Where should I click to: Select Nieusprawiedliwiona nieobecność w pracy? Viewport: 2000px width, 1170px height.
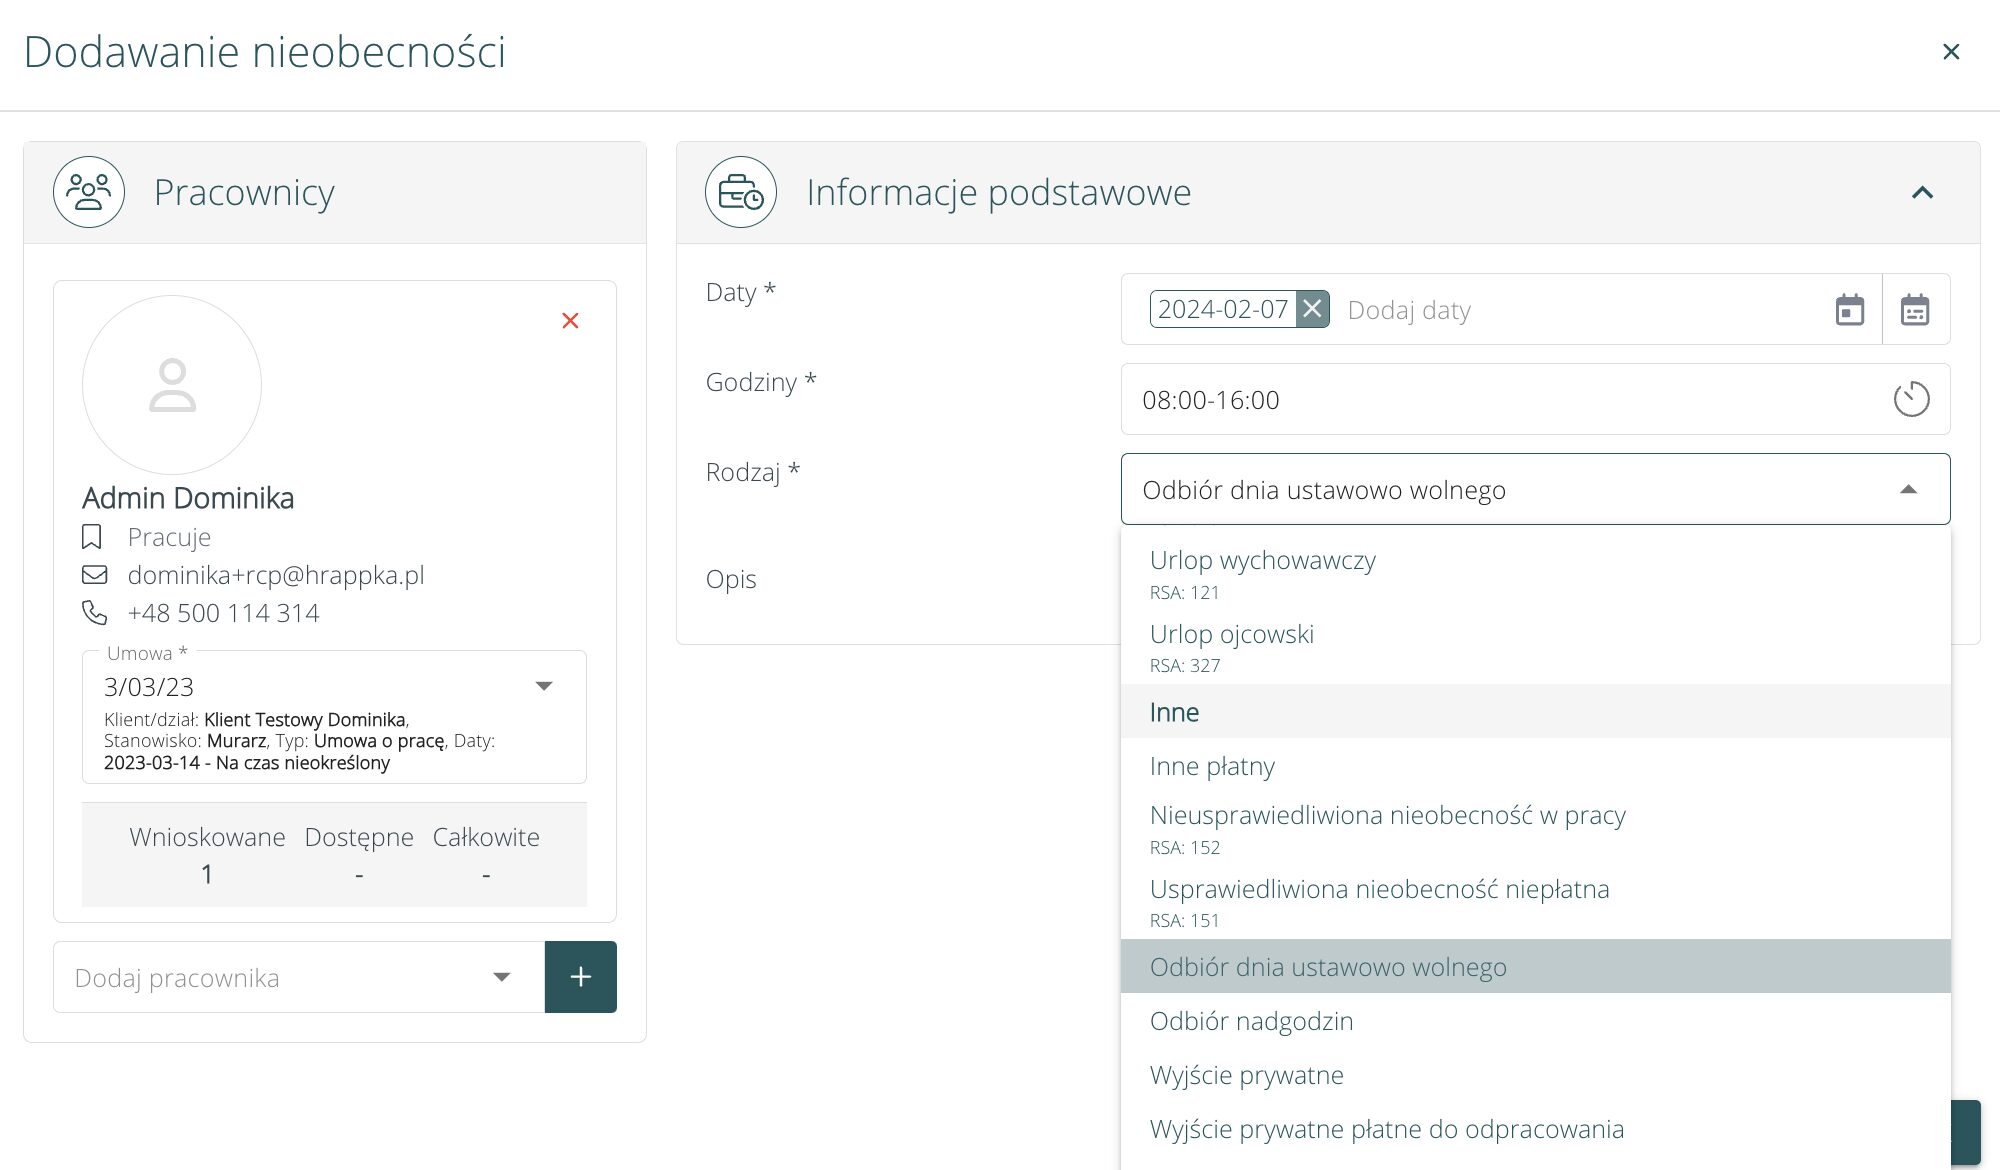point(1387,816)
